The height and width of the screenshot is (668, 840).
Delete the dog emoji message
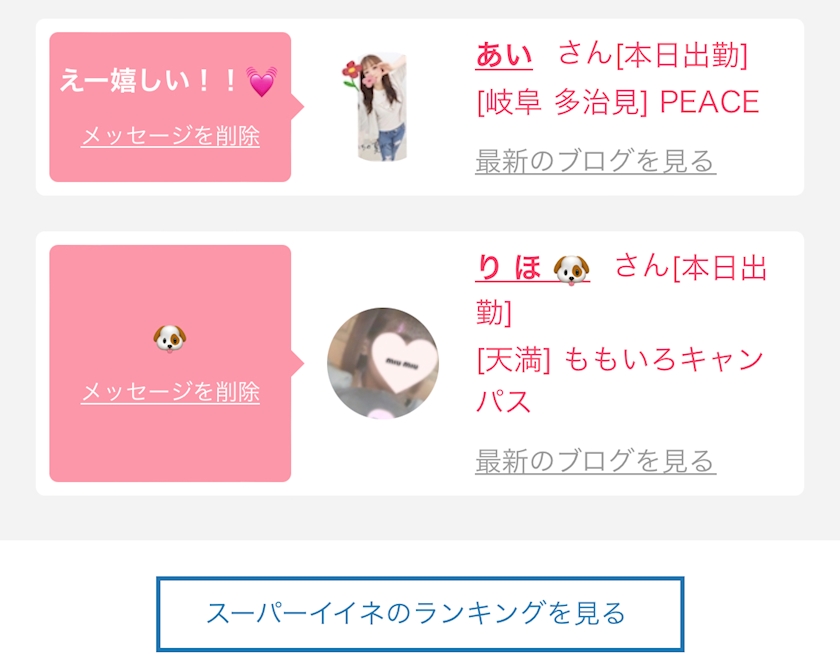[170, 392]
